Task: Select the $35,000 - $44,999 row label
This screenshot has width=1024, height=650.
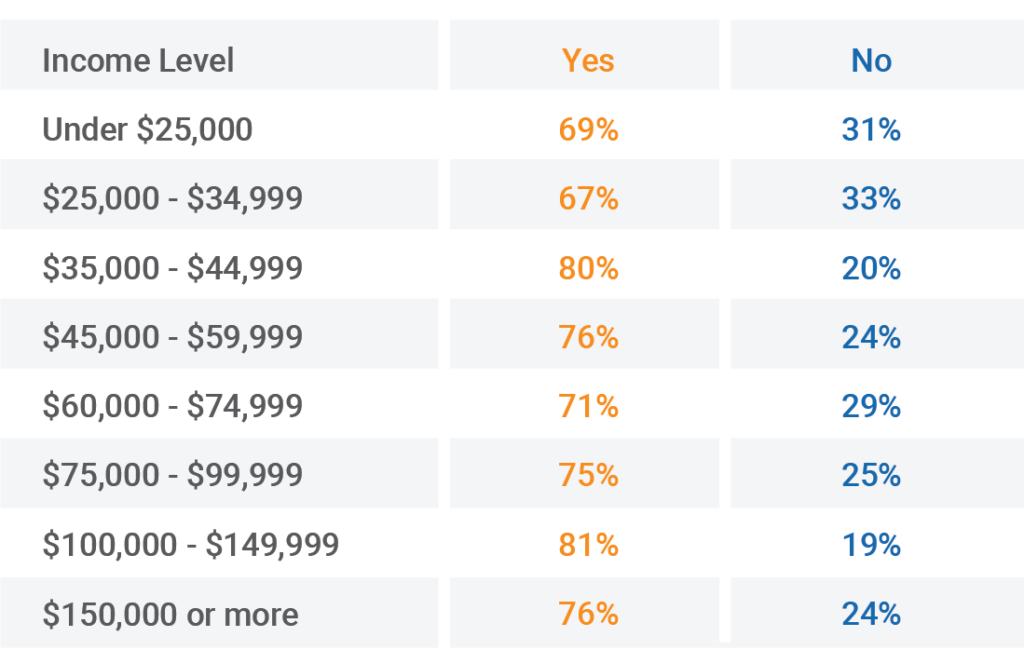Action: 172,268
